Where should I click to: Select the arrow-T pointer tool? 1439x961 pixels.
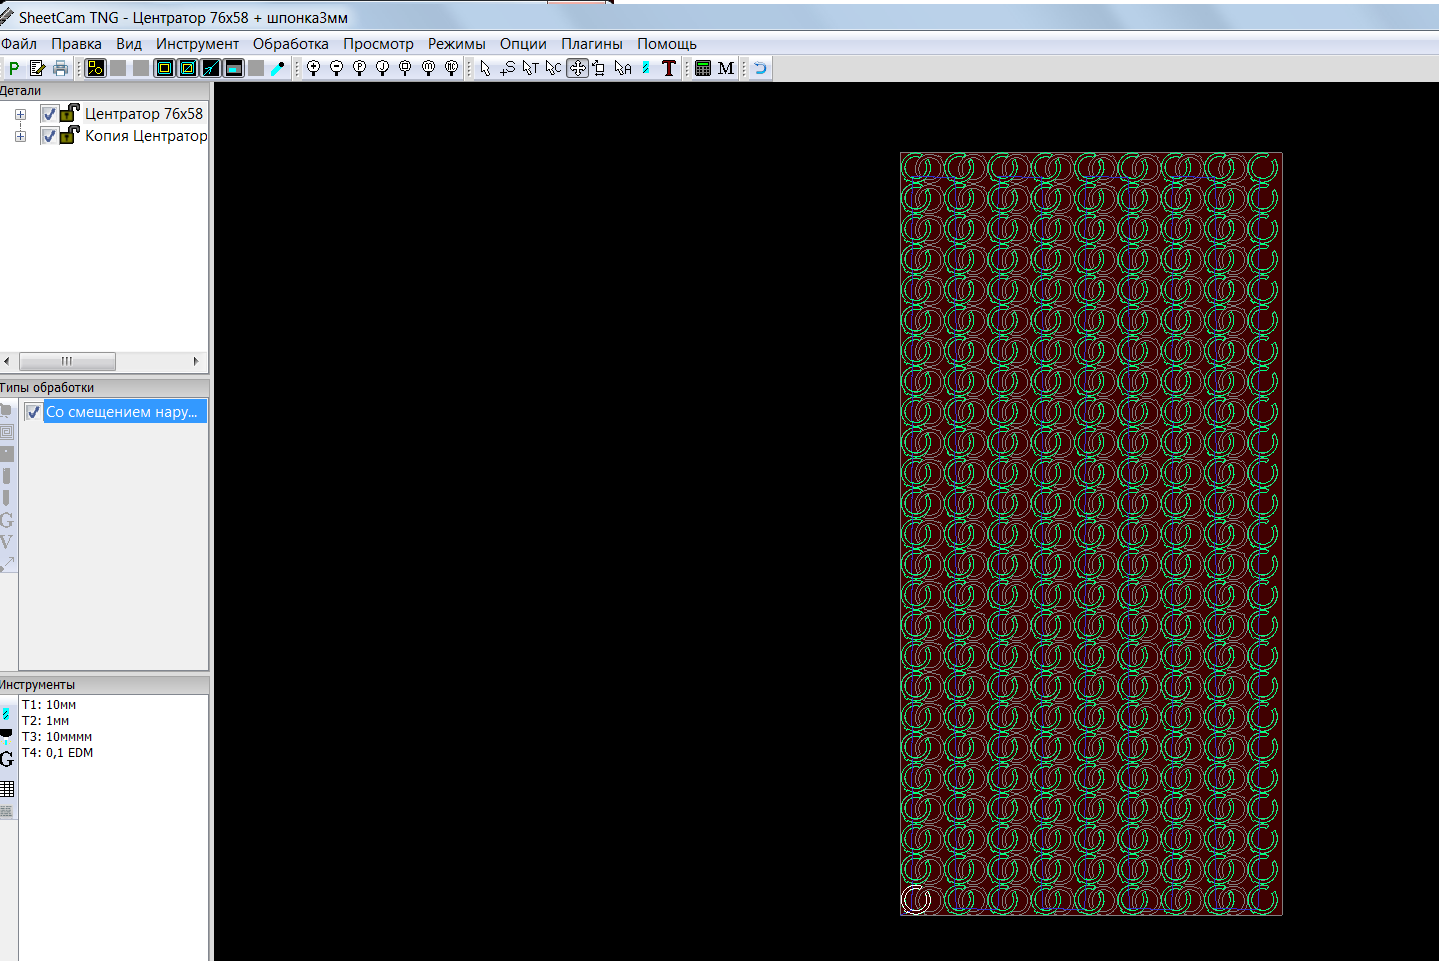[531, 68]
